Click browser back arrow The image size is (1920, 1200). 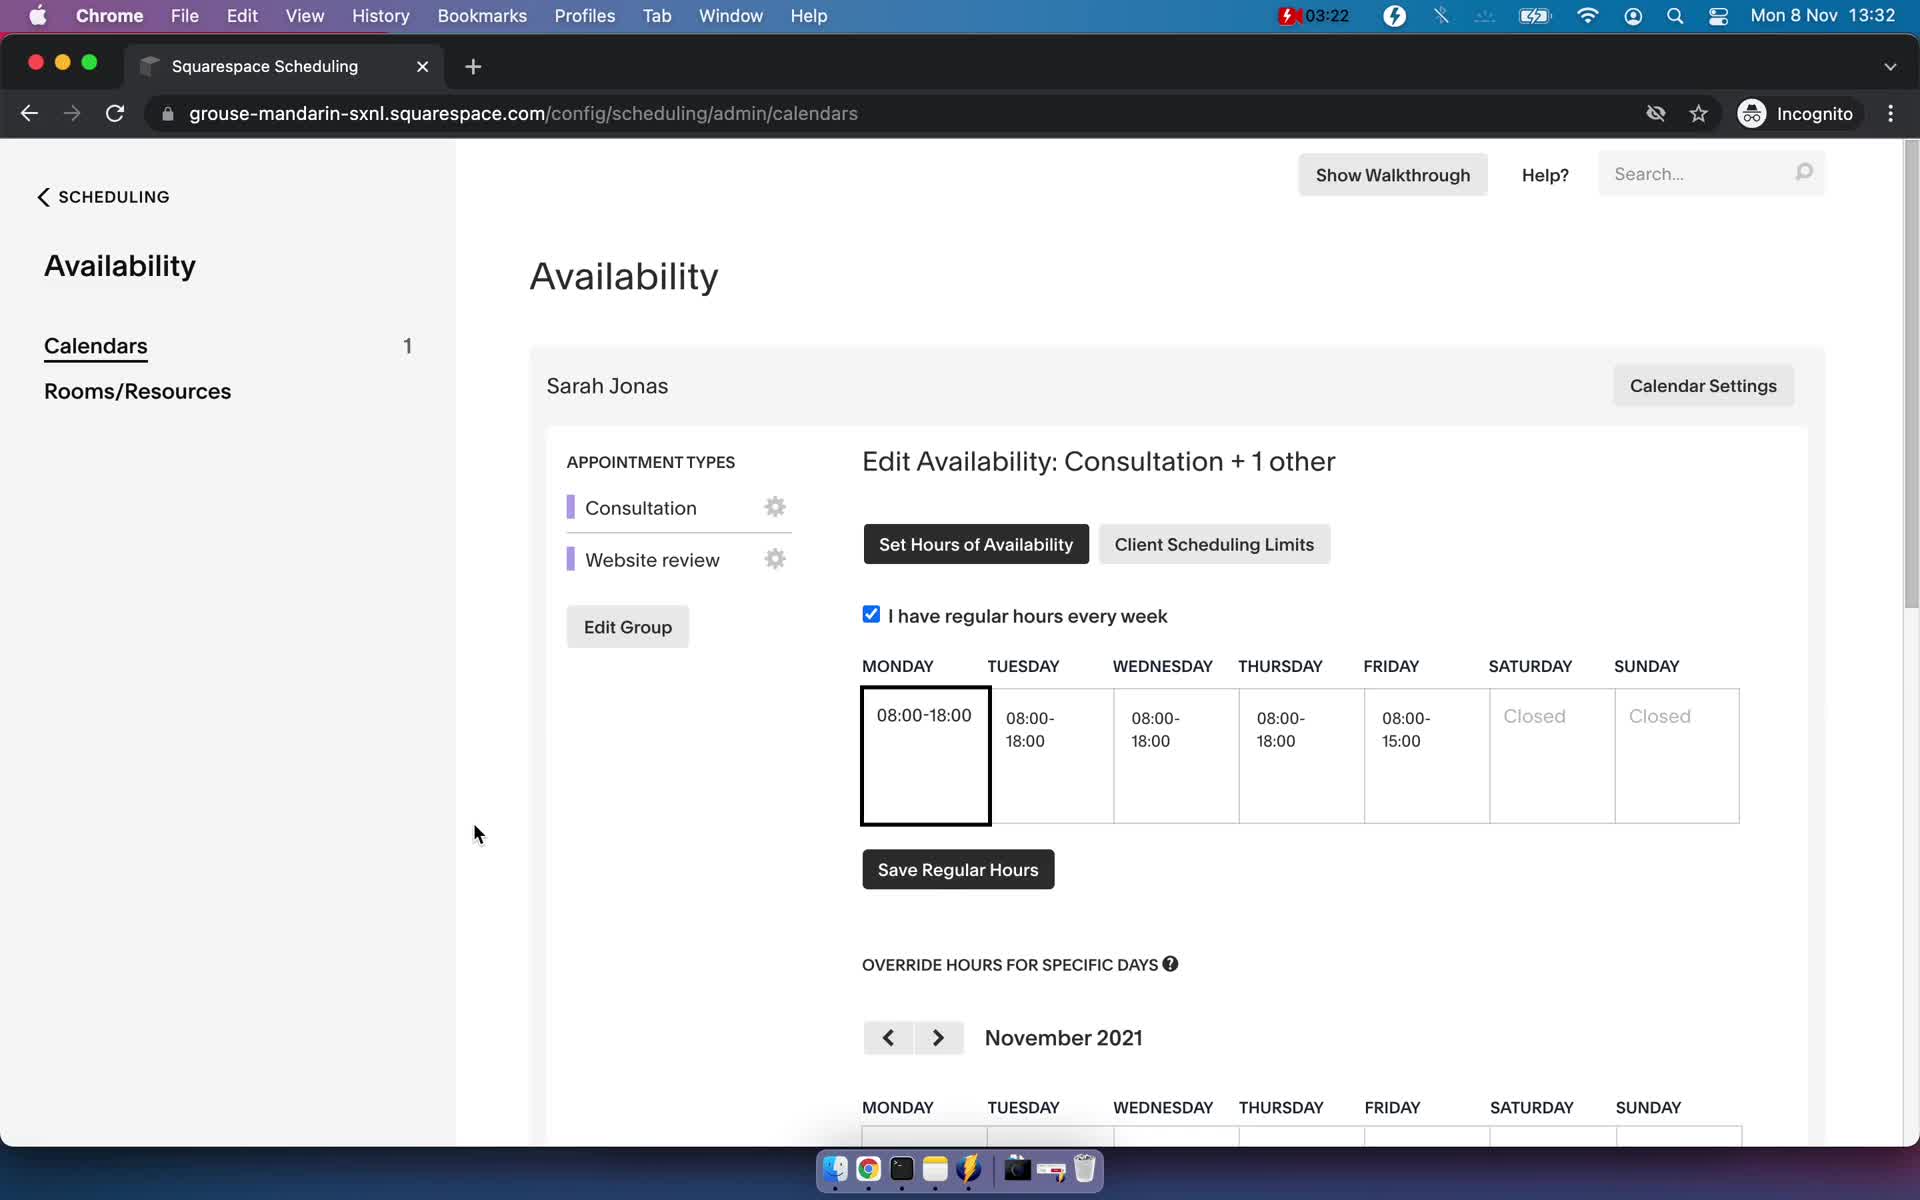pyautogui.click(x=29, y=113)
